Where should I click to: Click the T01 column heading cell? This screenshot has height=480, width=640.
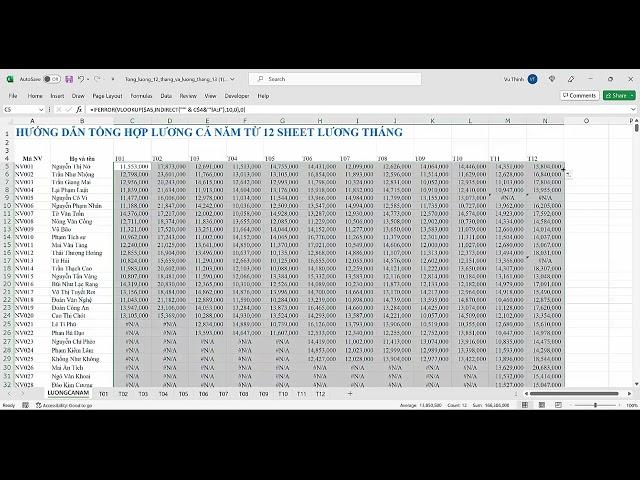pos(132,158)
